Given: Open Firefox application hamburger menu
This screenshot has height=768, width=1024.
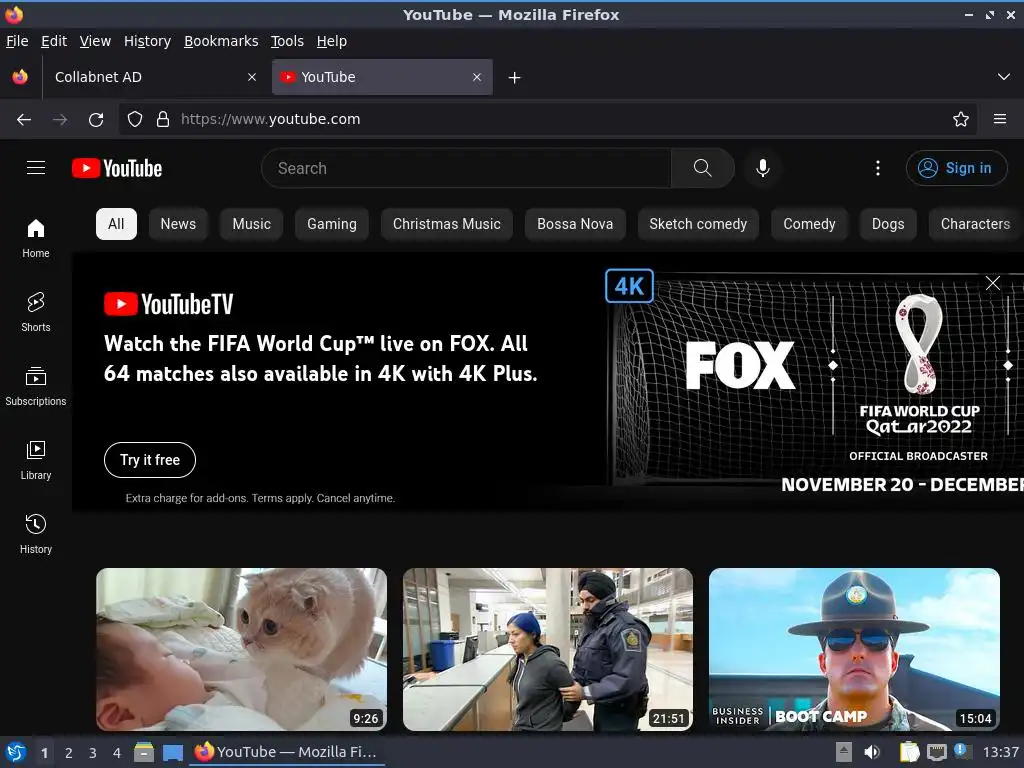Looking at the screenshot, I should point(1000,120).
